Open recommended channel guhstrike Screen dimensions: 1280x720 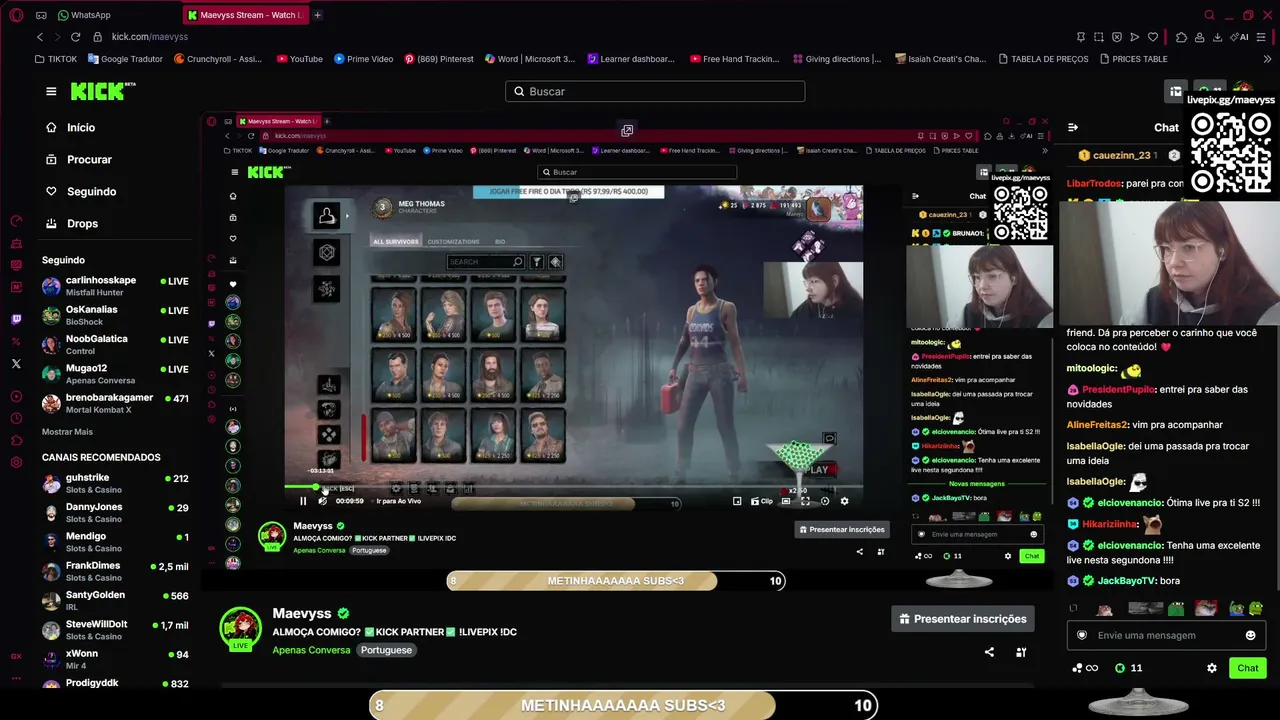pos(115,484)
